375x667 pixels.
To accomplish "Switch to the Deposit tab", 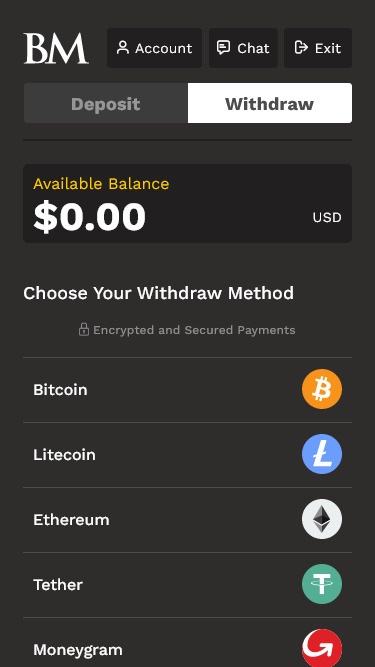I will (x=105, y=103).
